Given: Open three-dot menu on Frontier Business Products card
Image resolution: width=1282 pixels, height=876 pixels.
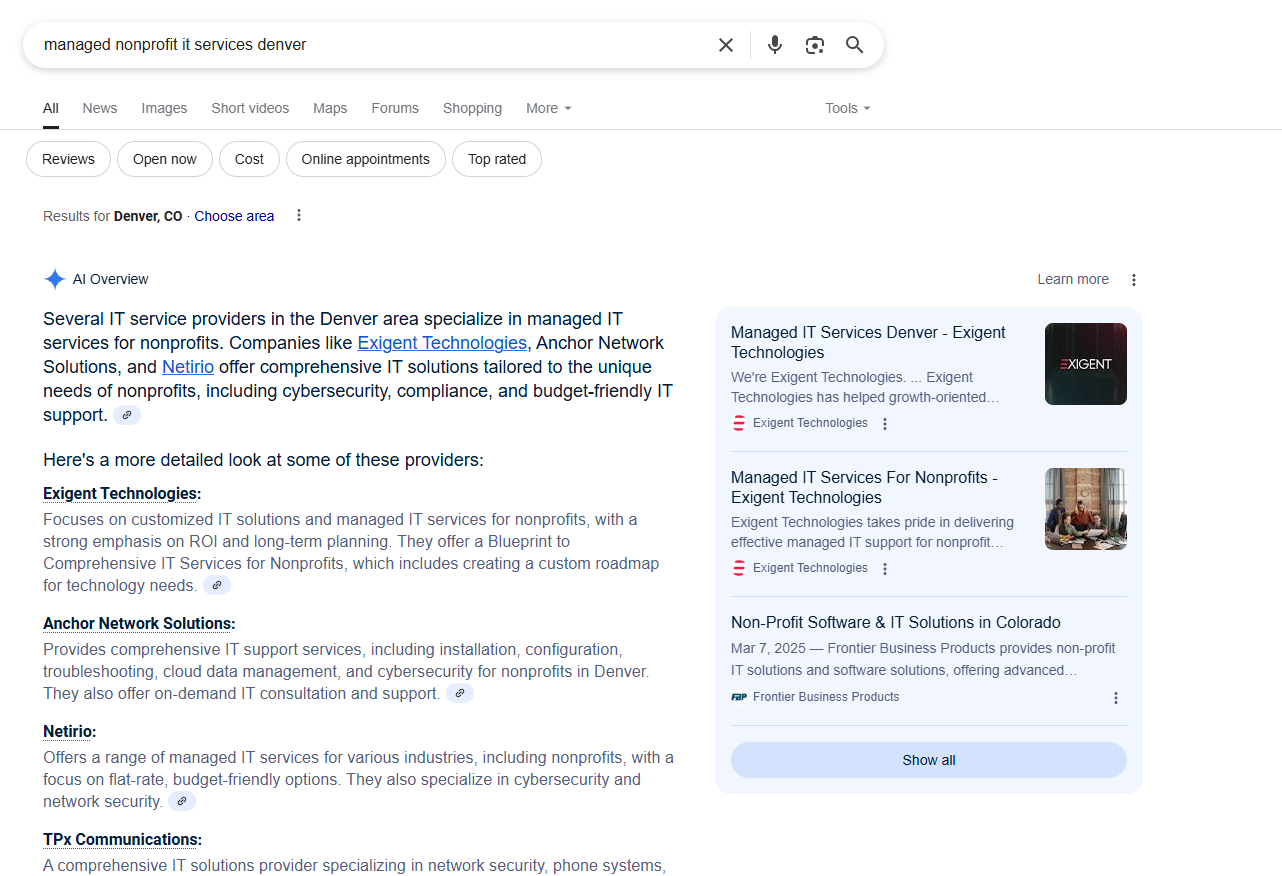Looking at the screenshot, I should [1116, 698].
